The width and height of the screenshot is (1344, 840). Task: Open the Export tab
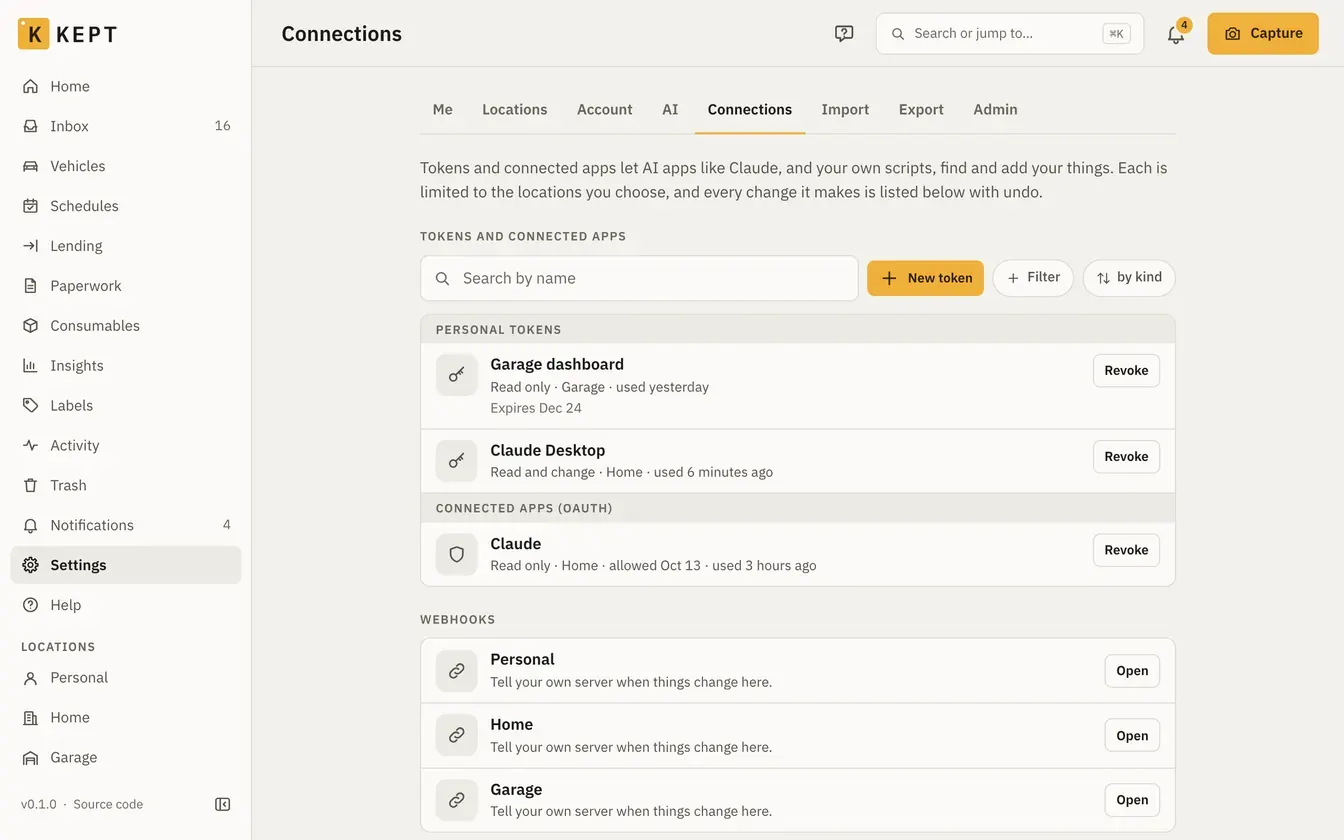[921, 110]
